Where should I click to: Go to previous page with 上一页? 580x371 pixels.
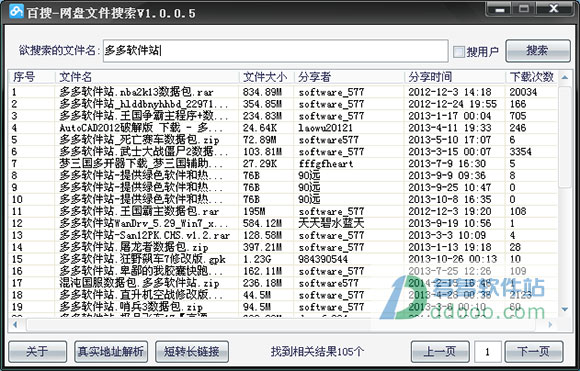coord(440,351)
